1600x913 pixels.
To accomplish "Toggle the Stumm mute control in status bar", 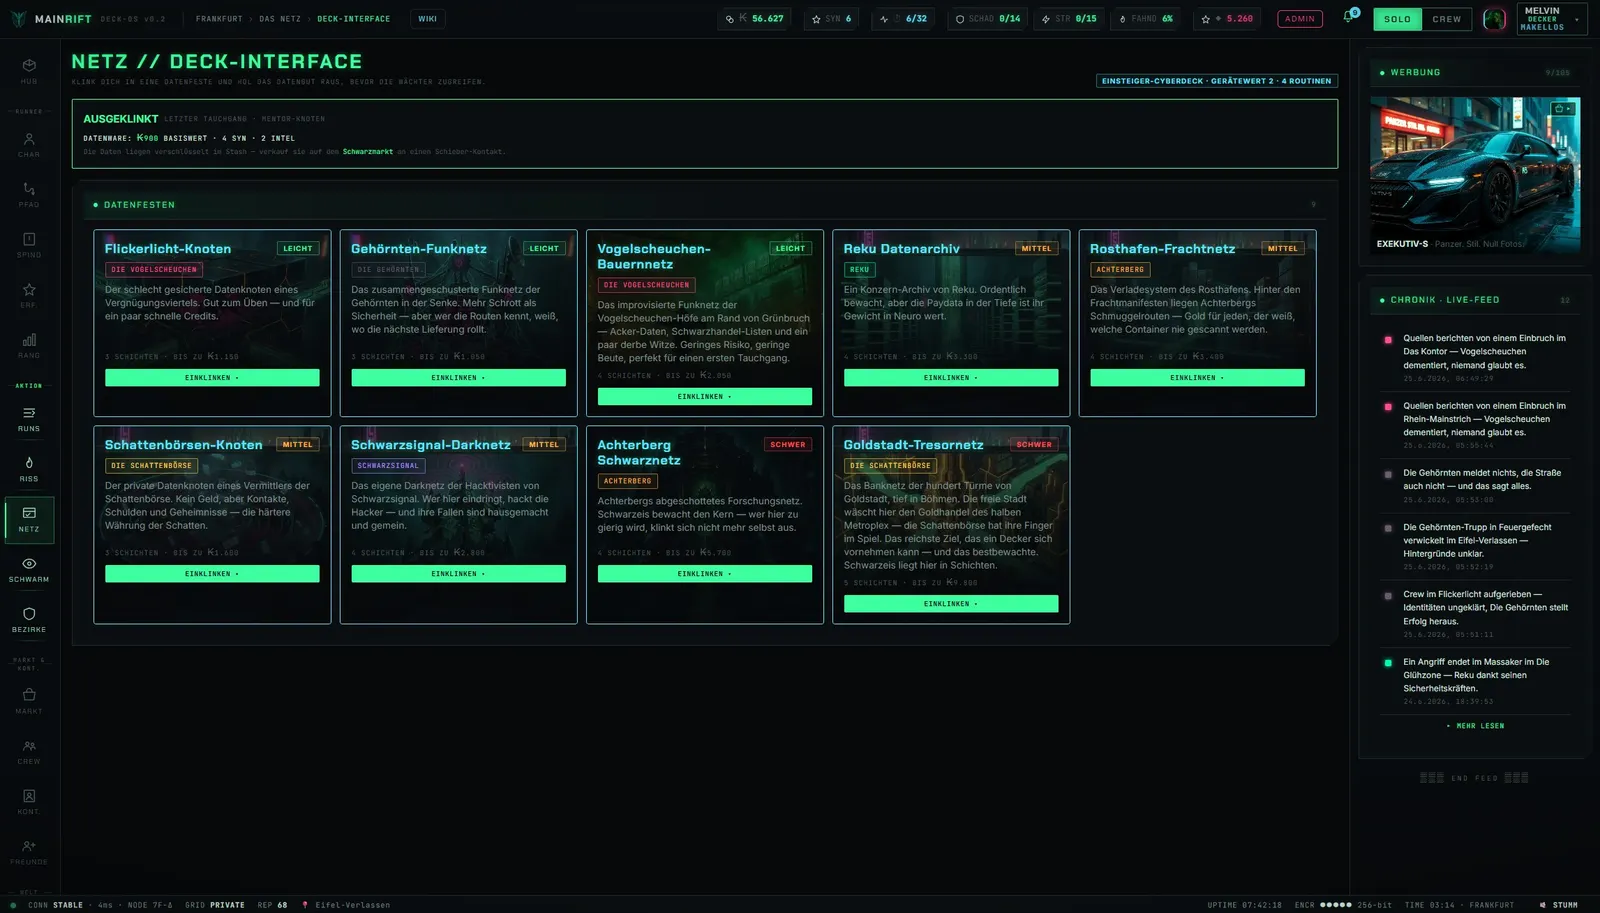I will tap(1559, 905).
